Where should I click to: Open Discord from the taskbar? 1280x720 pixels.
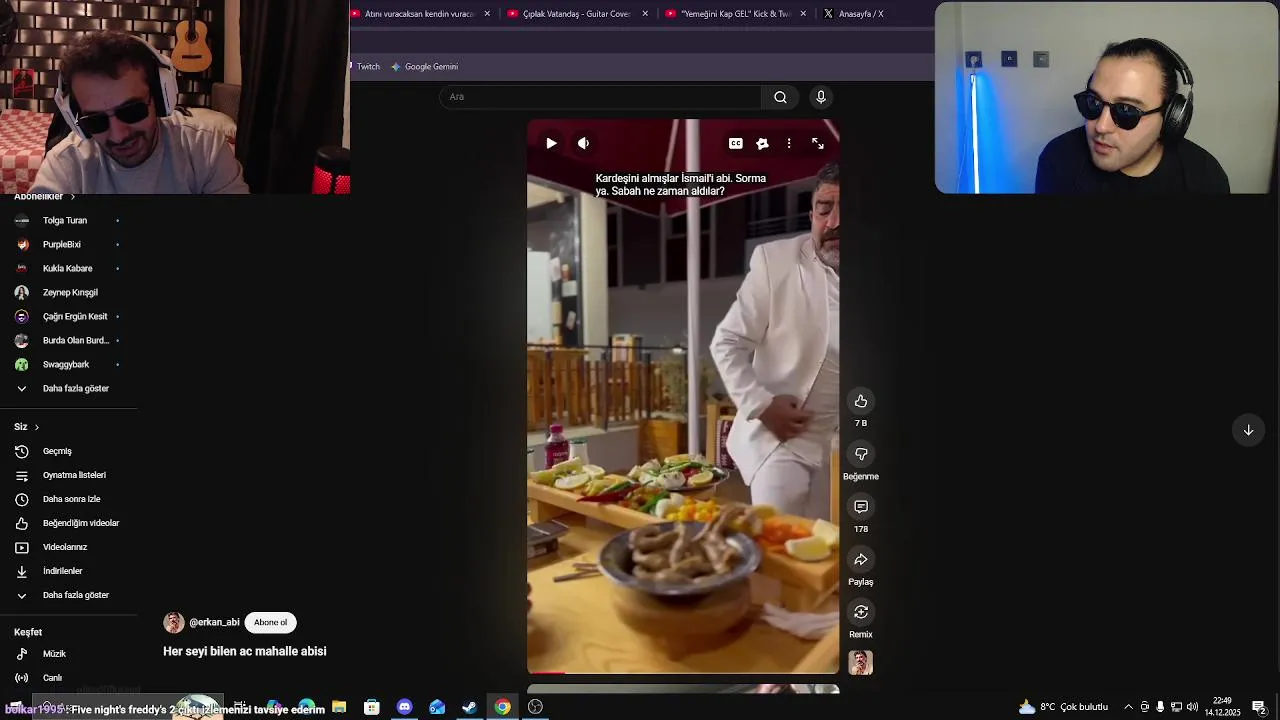click(x=405, y=707)
